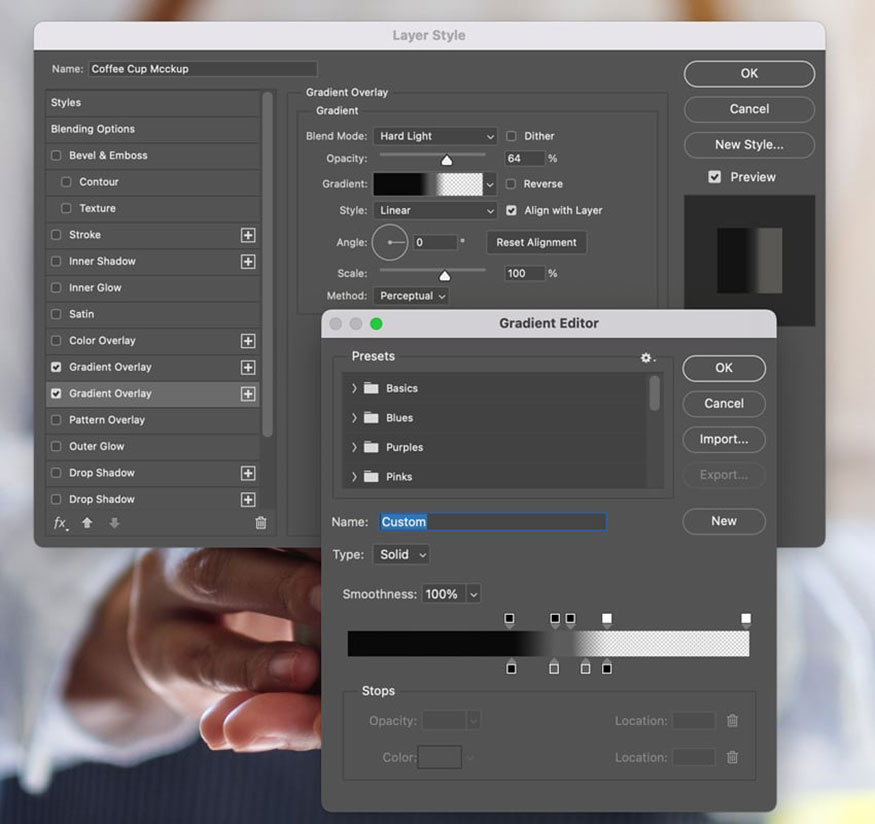Select the rightmost opacity stop above gradient
875x824 pixels.
[x=746, y=619]
